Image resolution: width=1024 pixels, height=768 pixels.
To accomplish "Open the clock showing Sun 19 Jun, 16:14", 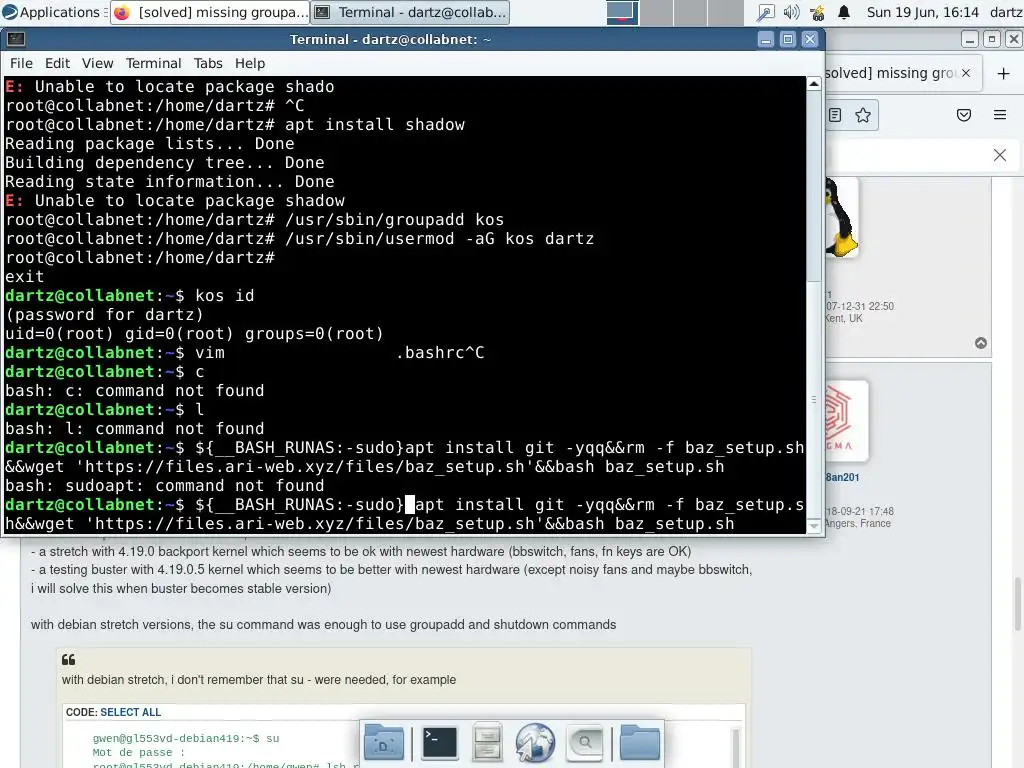I will tap(922, 12).
